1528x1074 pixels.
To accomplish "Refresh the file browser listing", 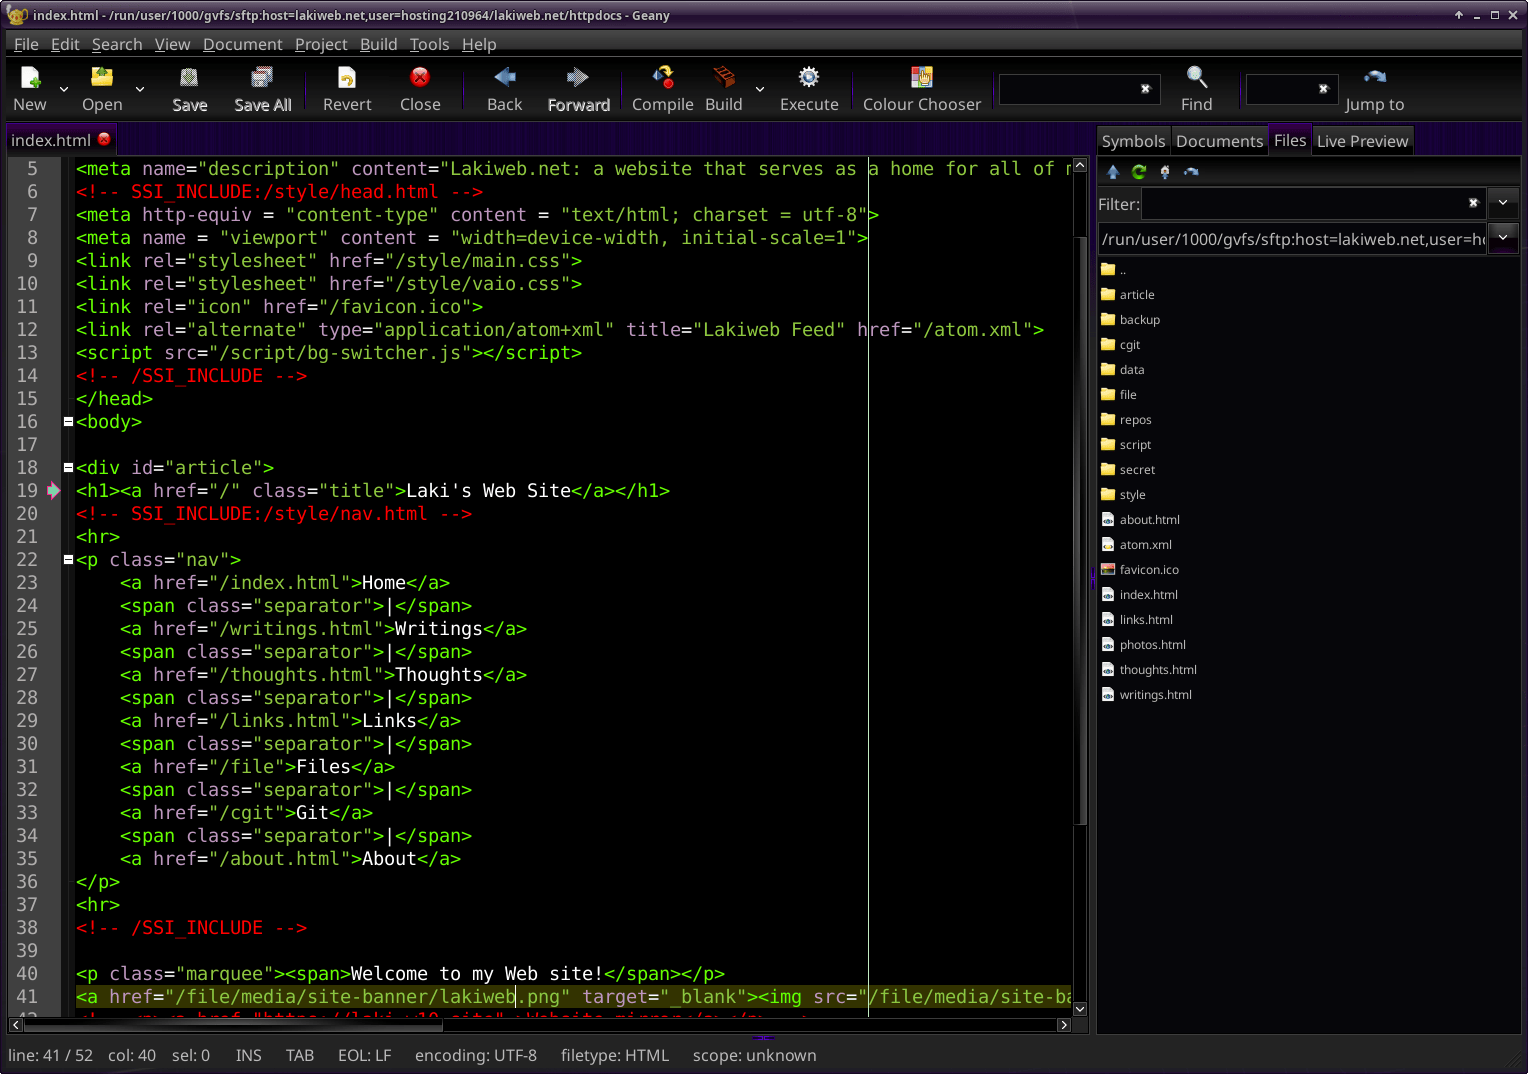I will point(1139,172).
